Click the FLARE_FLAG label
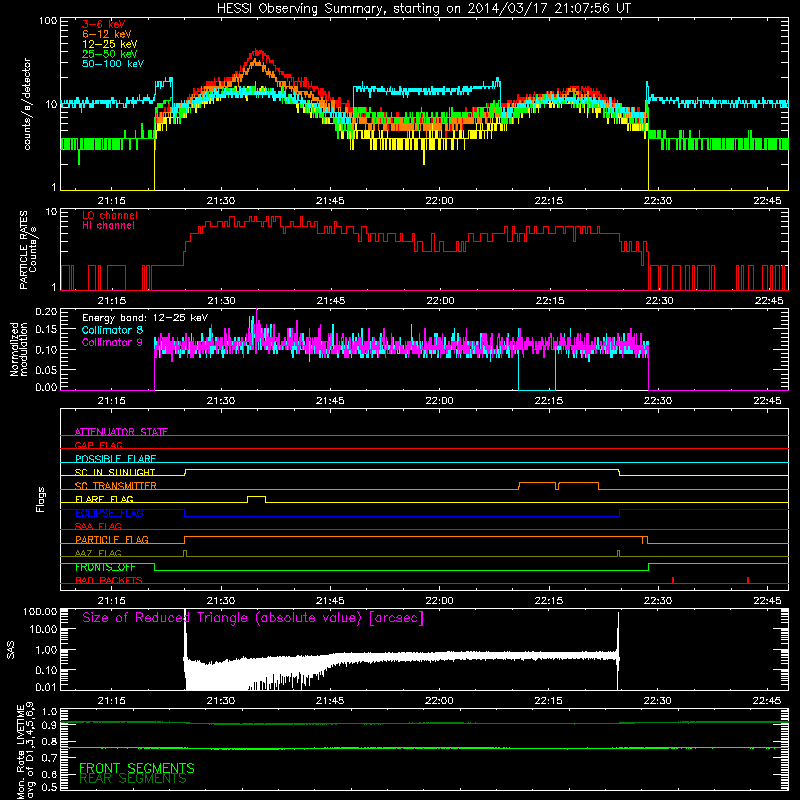 (x=104, y=499)
